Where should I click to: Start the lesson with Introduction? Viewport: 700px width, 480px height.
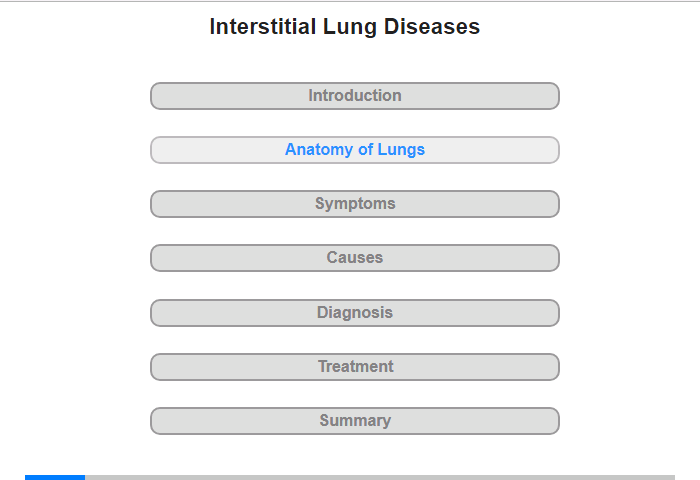pos(355,96)
